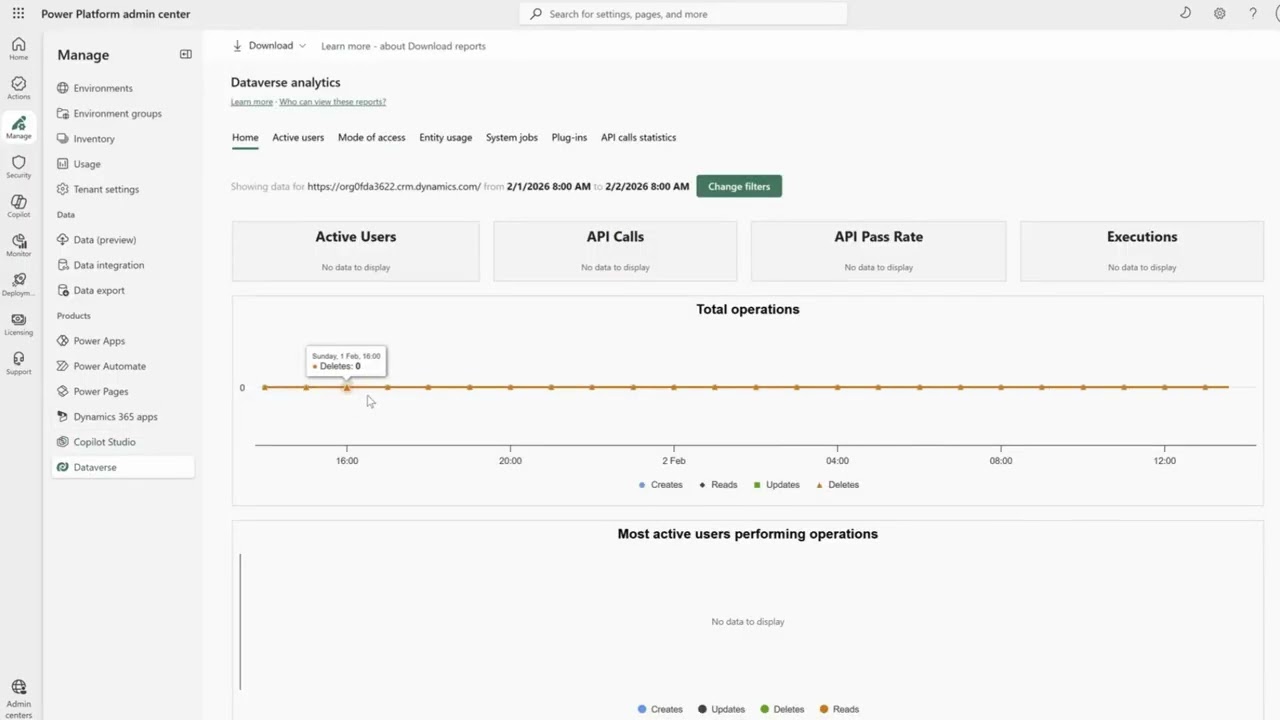1280x720 pixels.
Task: Expand the Download dropdown
Action: 269,46
